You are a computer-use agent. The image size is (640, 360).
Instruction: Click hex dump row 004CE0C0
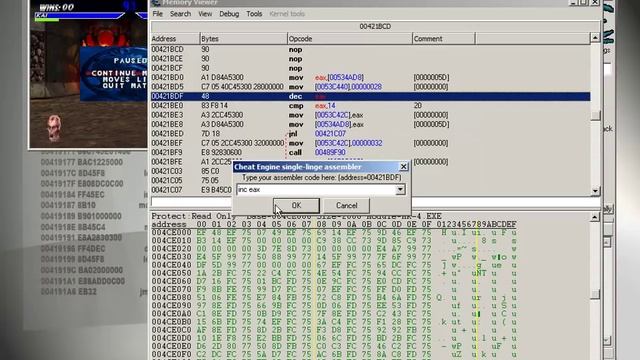click(x=334, y=330)
